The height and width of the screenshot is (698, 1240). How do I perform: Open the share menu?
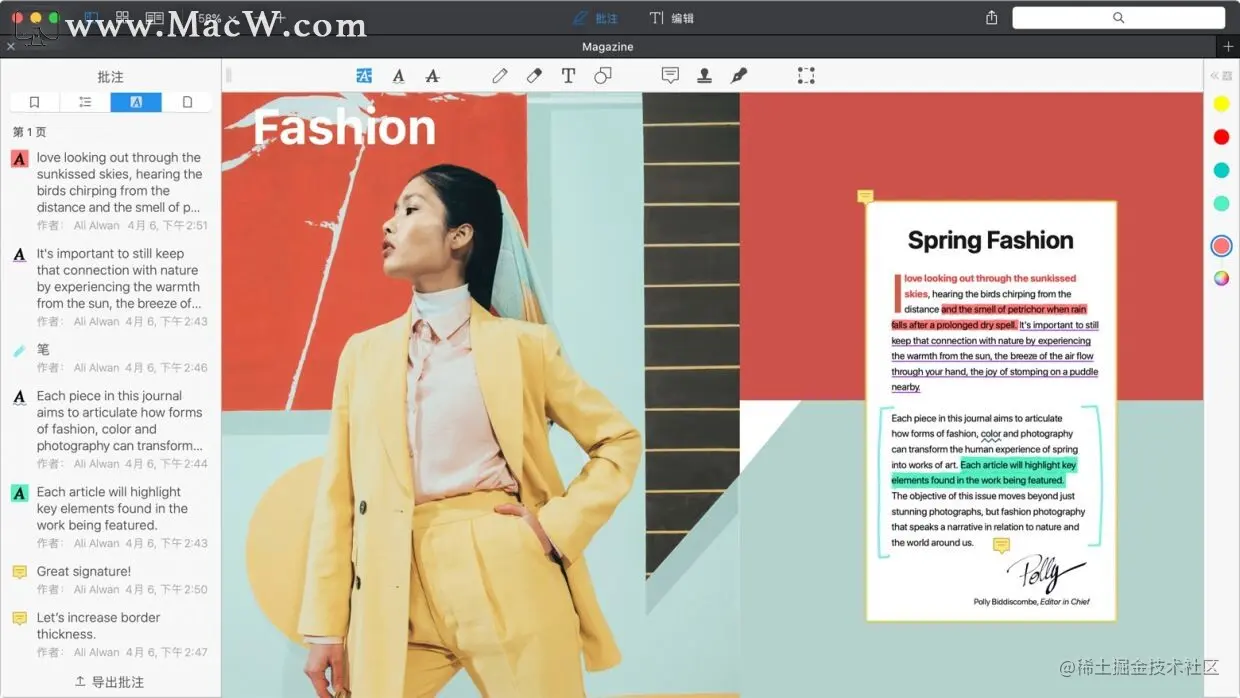(x=991, y=18)
